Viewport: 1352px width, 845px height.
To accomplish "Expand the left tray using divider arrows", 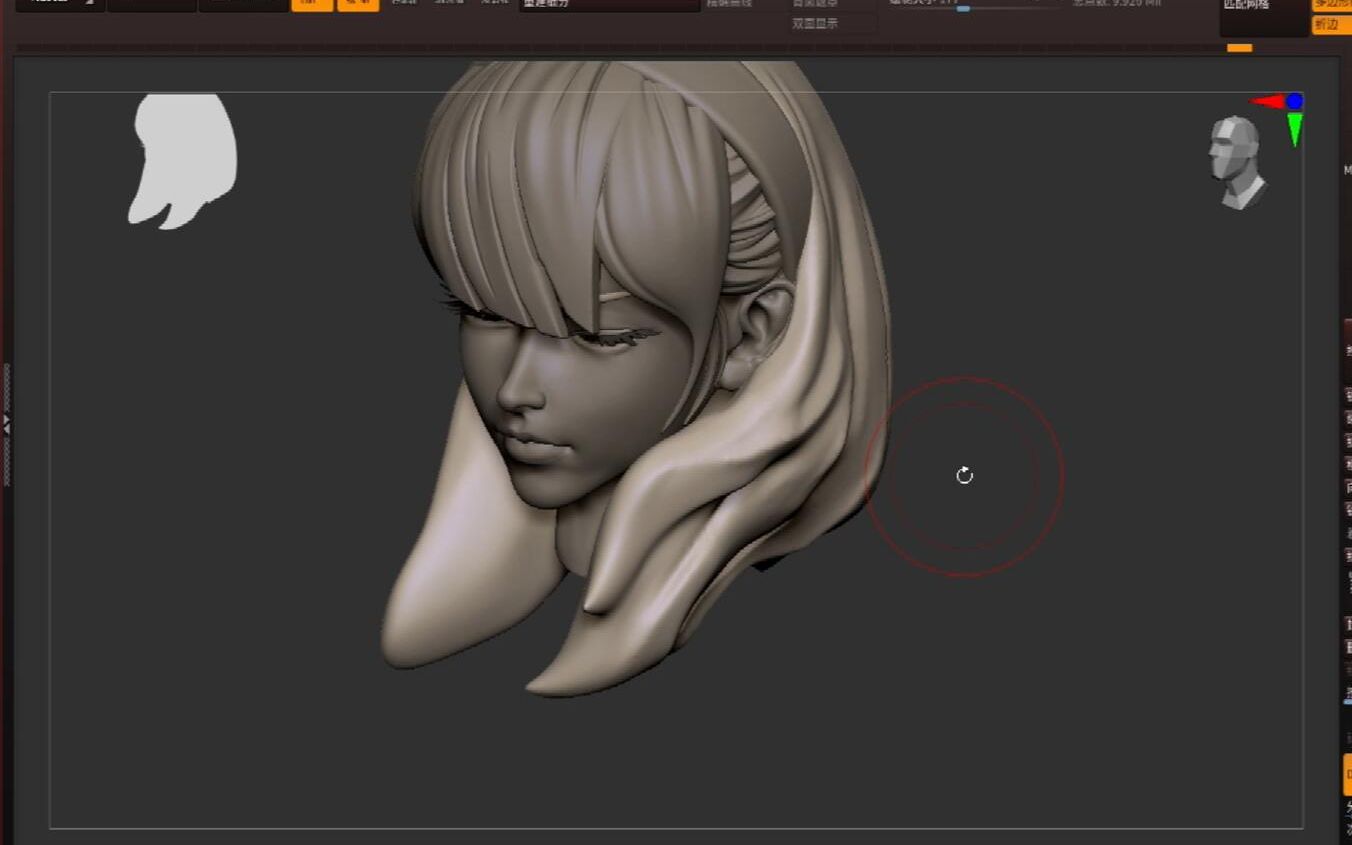I will [x=7, y=425].
